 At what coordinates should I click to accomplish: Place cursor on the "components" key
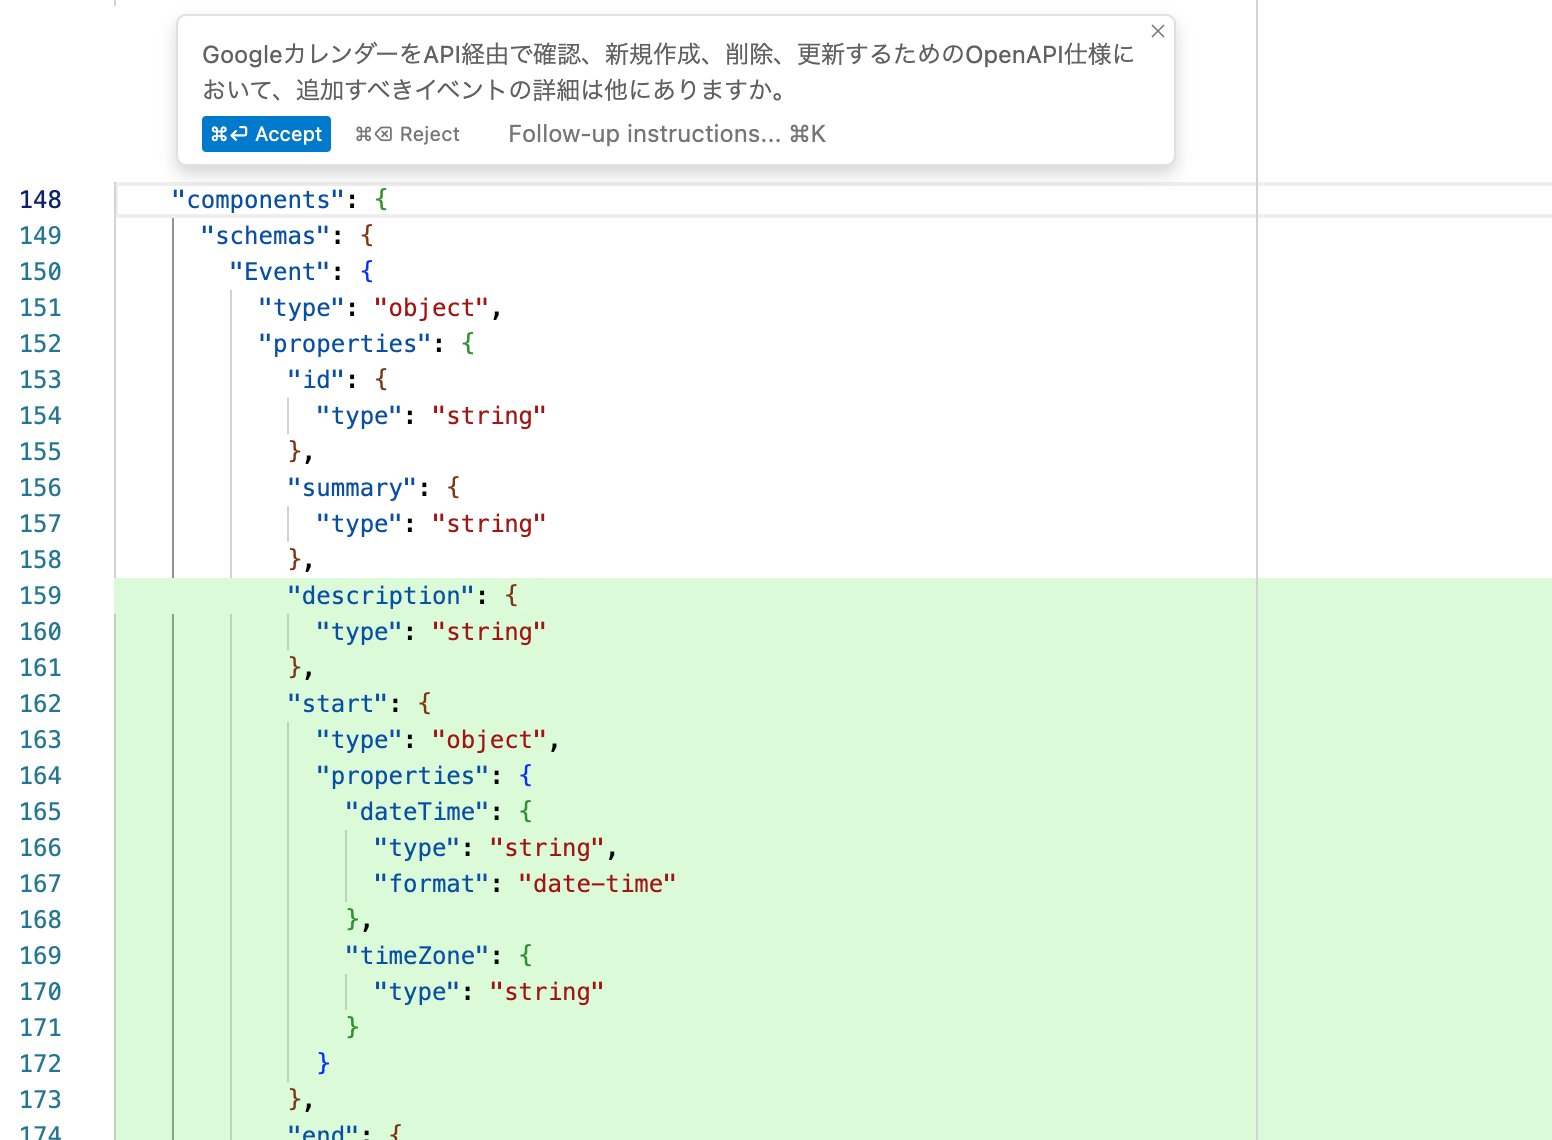click(x=258, y=200)
